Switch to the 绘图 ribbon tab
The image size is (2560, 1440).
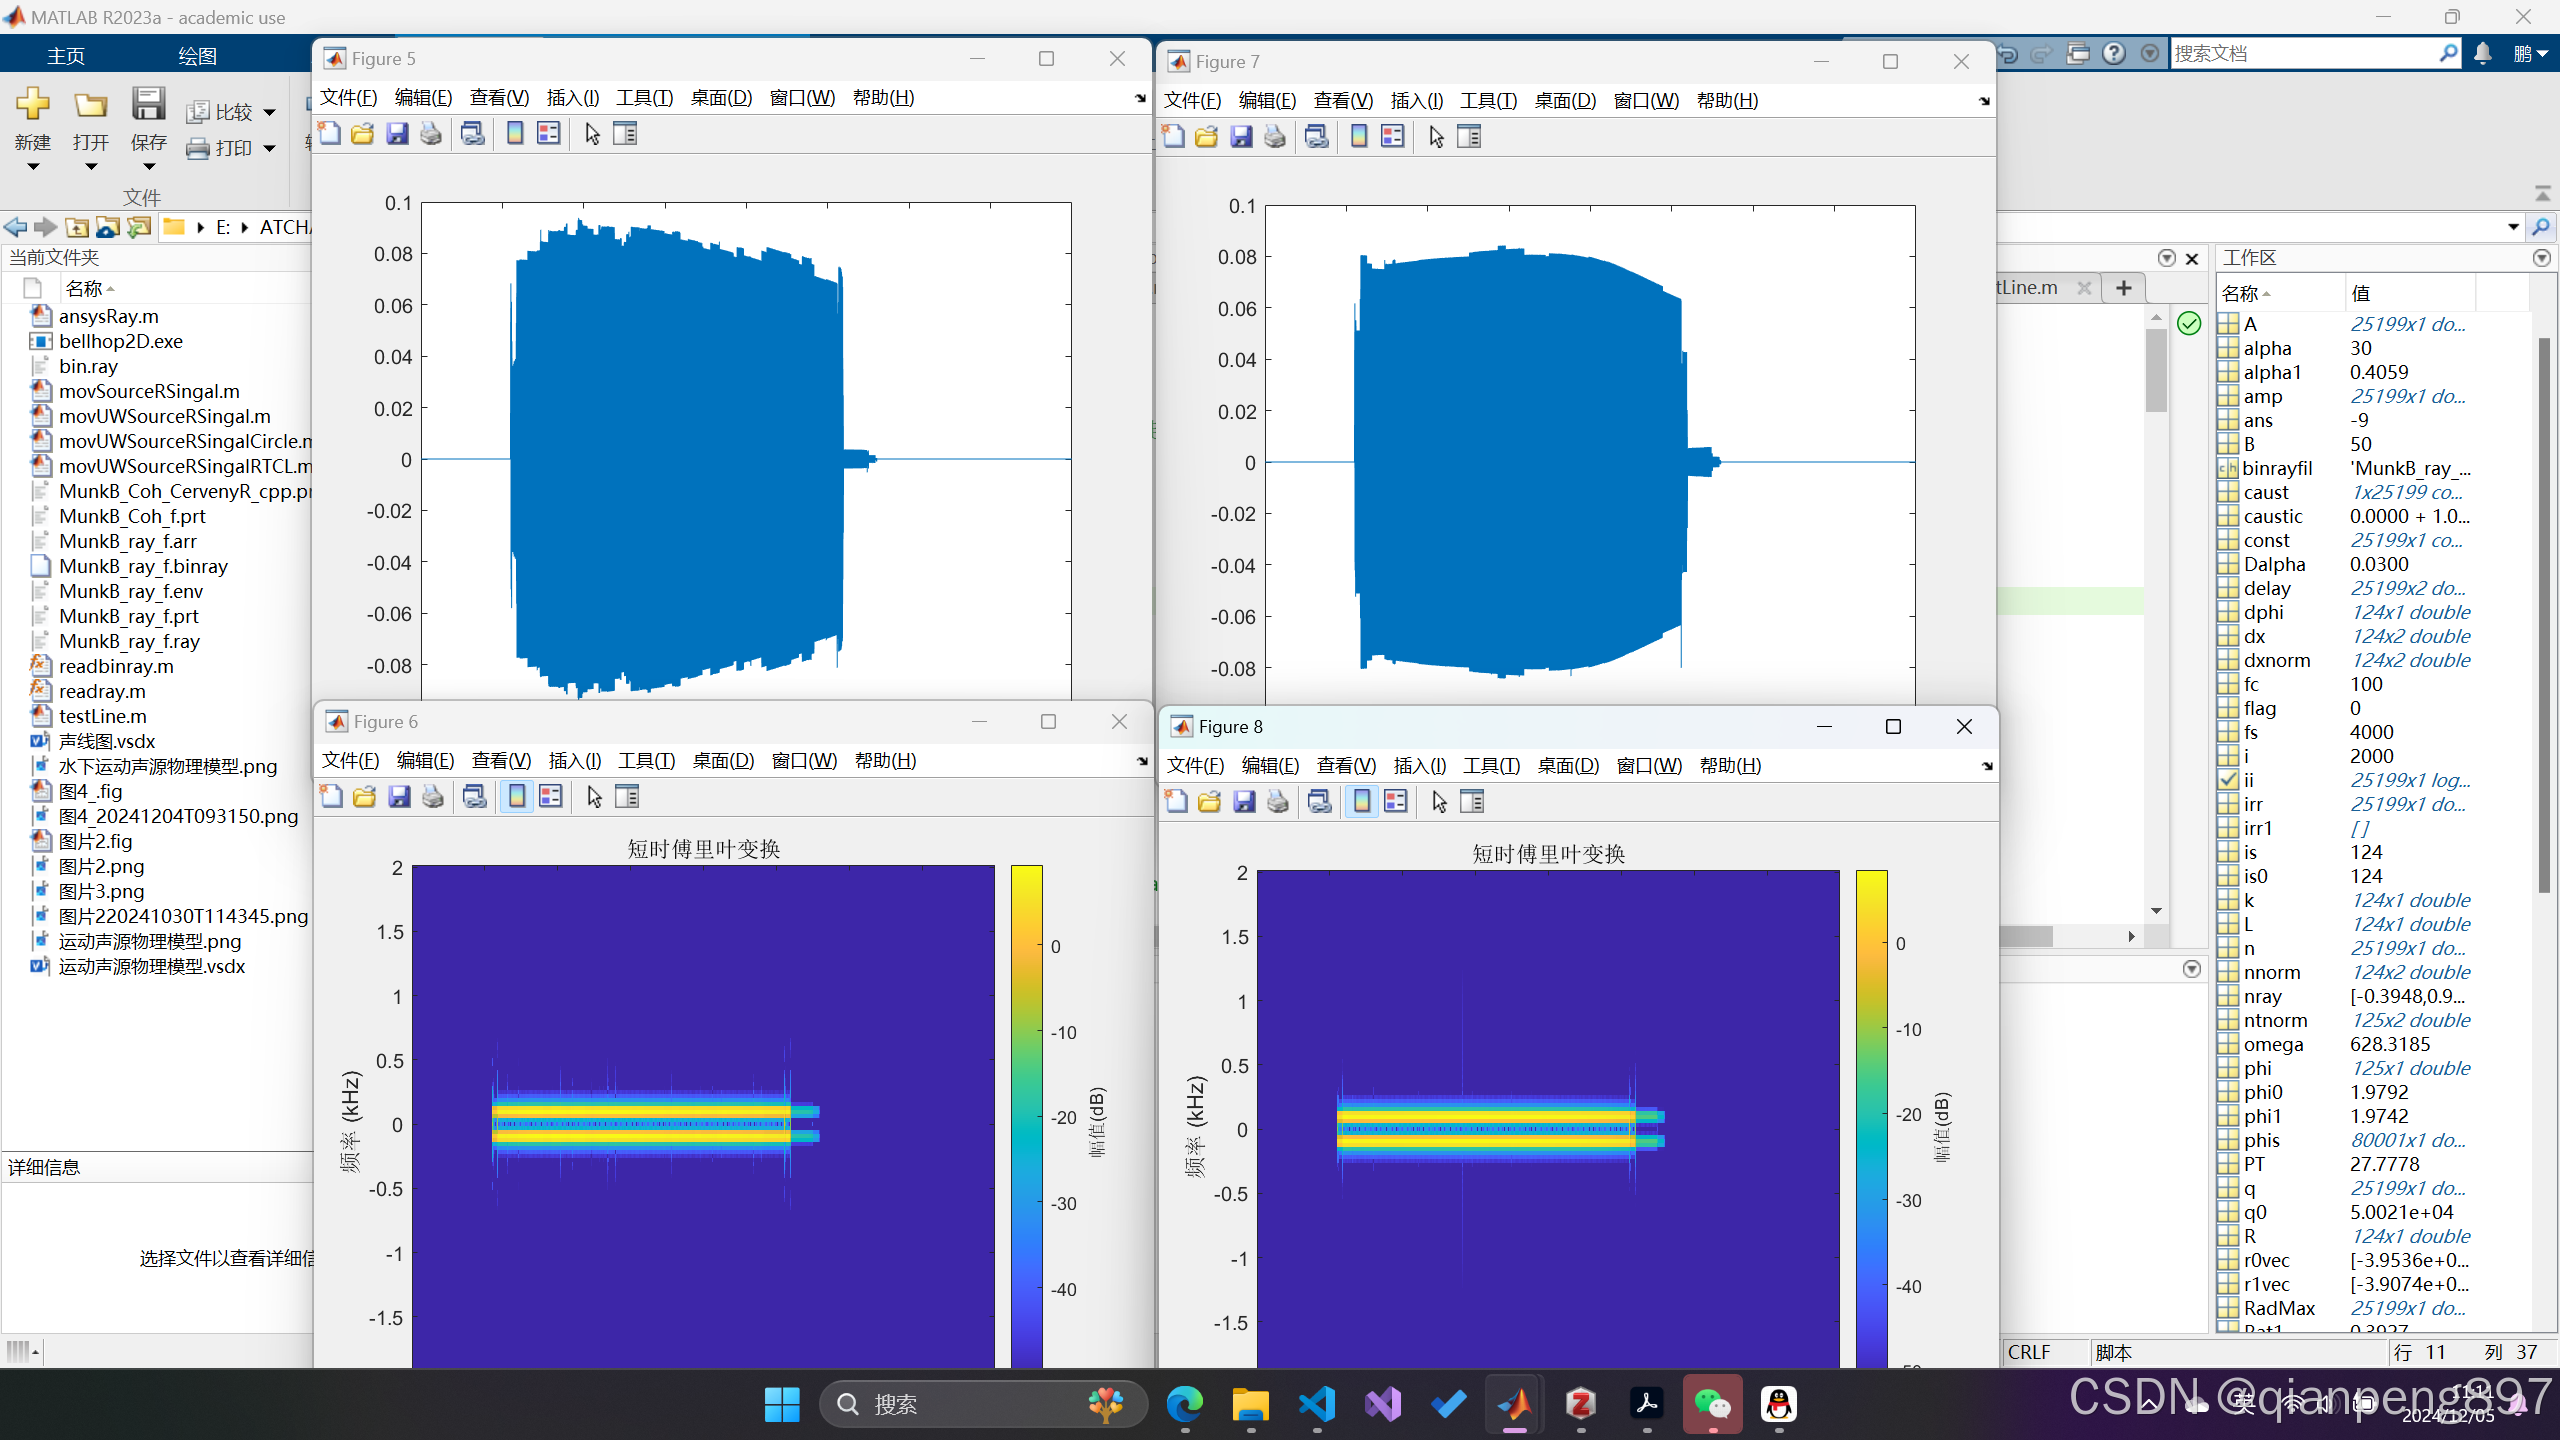(197, 56)
